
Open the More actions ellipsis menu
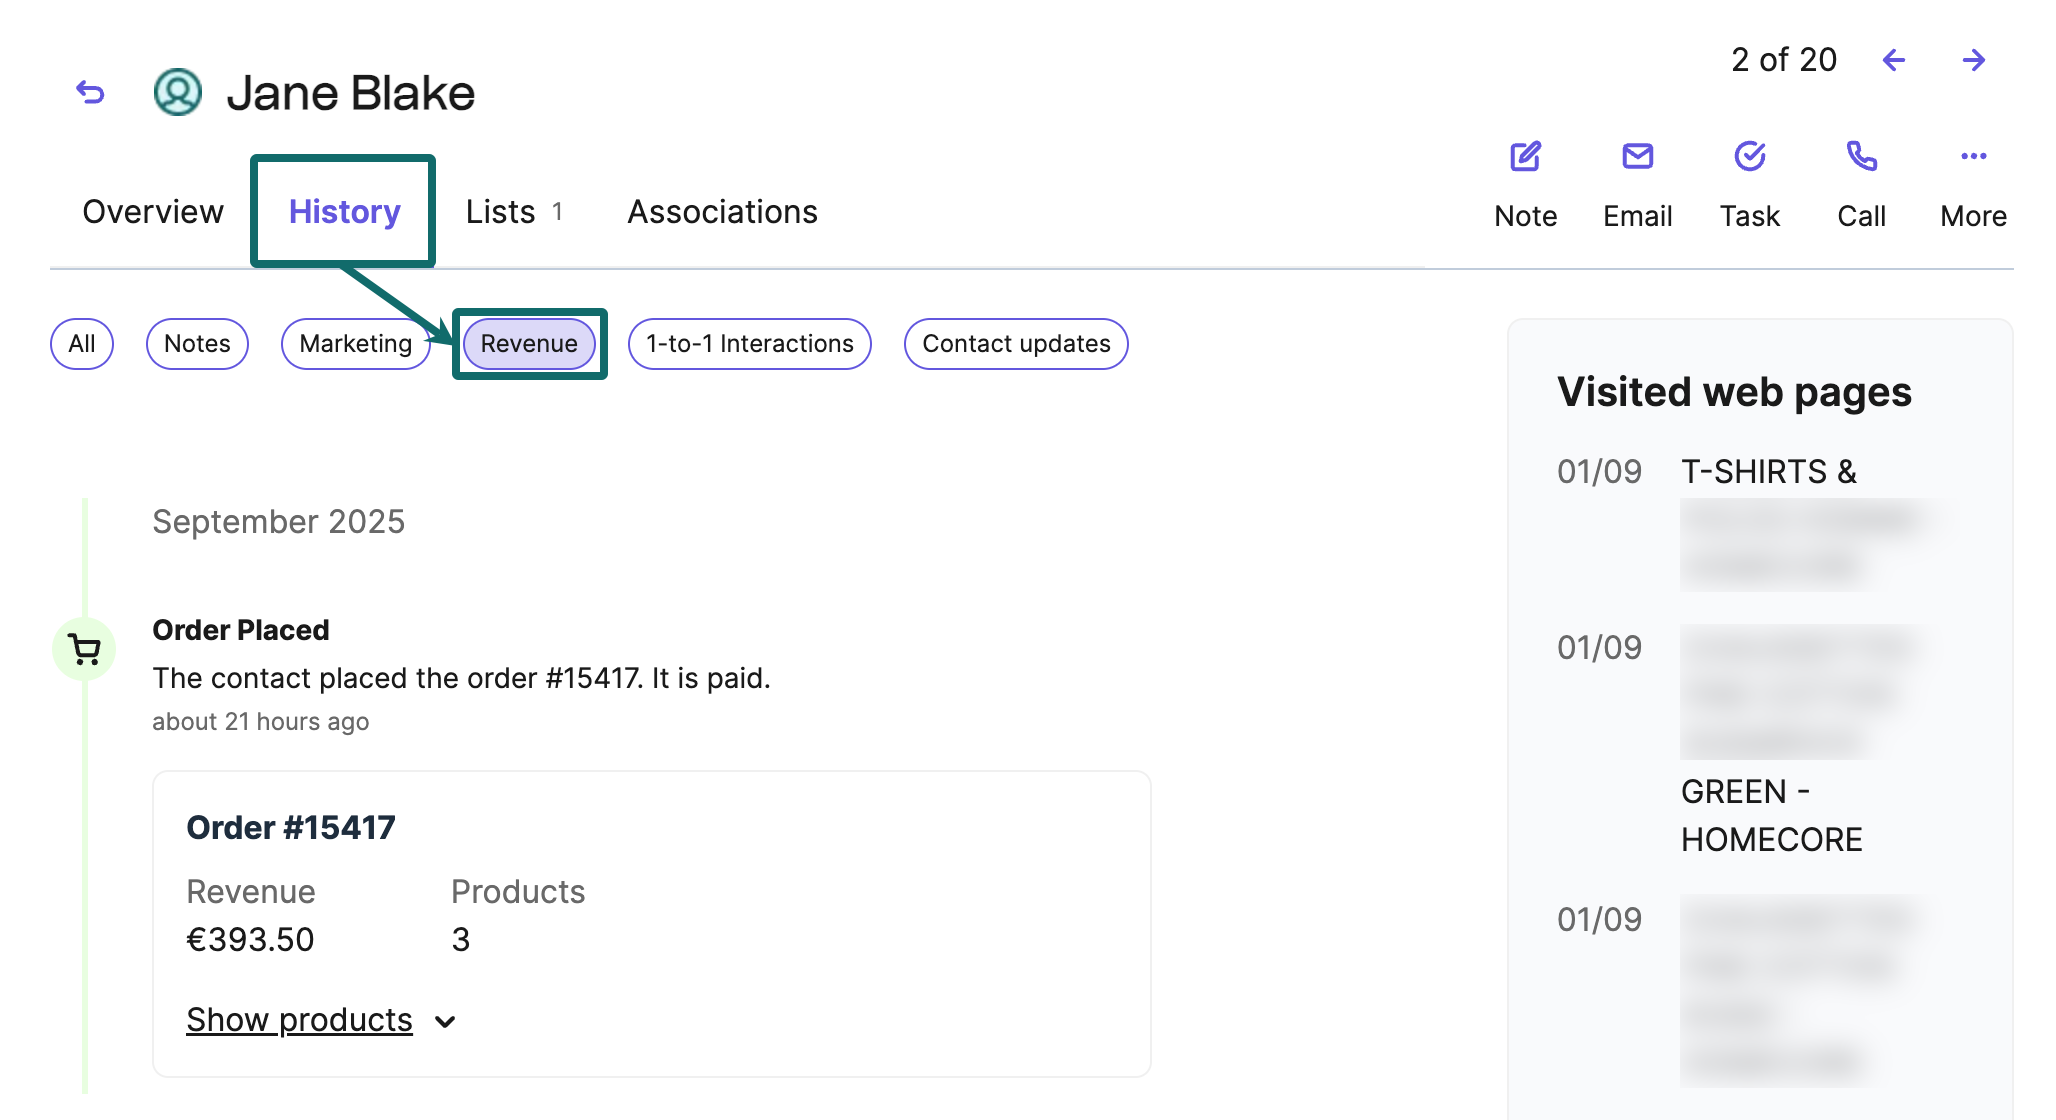[1973, 157]
